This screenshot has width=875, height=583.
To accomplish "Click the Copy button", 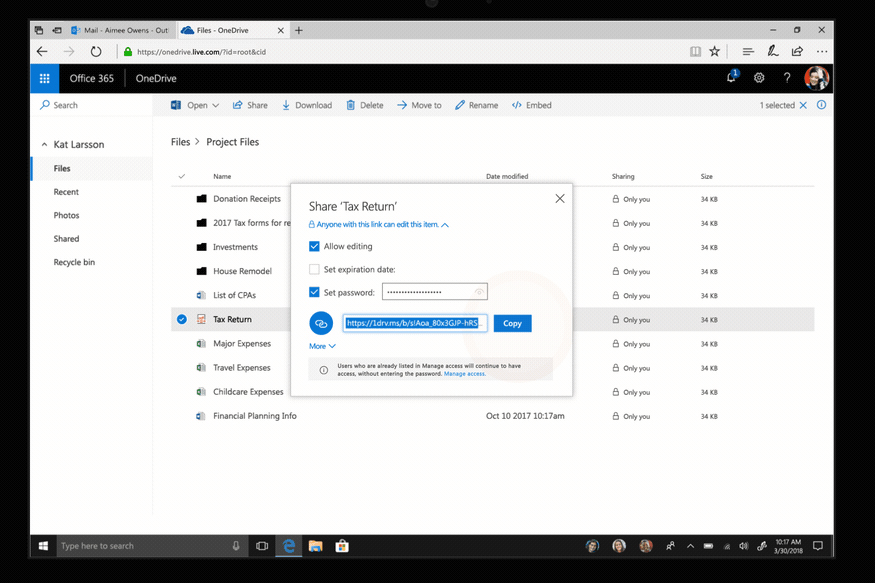I will point(512,323).
